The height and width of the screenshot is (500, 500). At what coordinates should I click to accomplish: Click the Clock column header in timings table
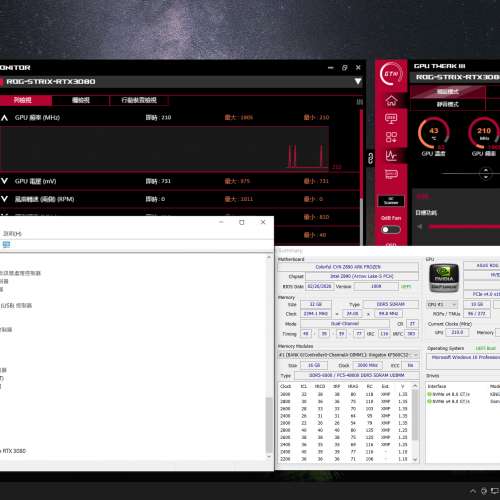(x=286, y=386)
